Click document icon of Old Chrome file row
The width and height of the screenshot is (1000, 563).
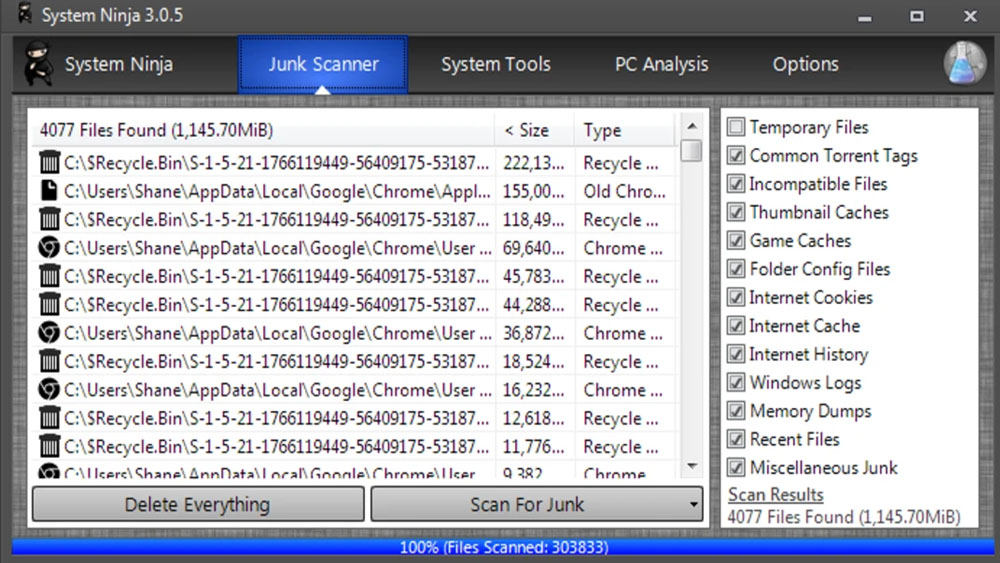coord(48,191)
